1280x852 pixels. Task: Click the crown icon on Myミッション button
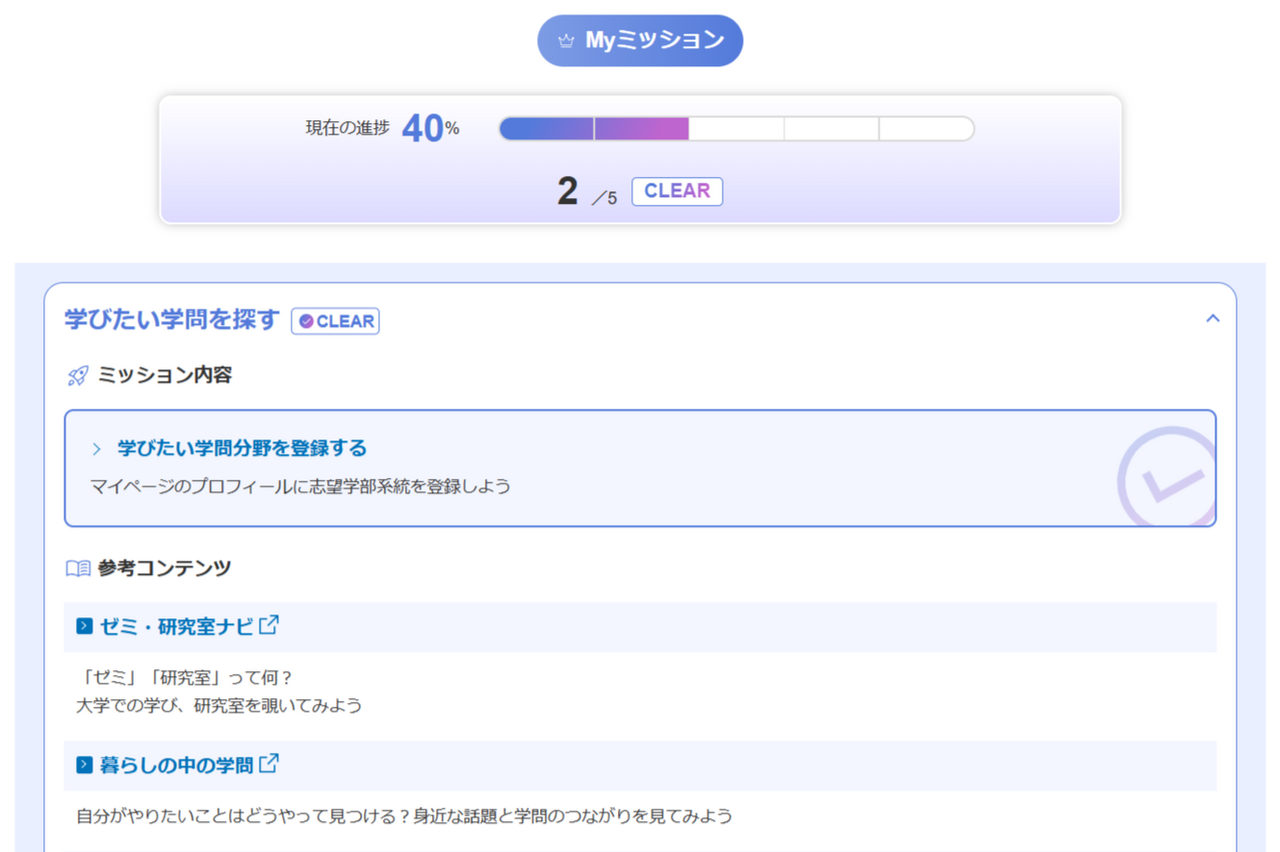click(567, 40)
